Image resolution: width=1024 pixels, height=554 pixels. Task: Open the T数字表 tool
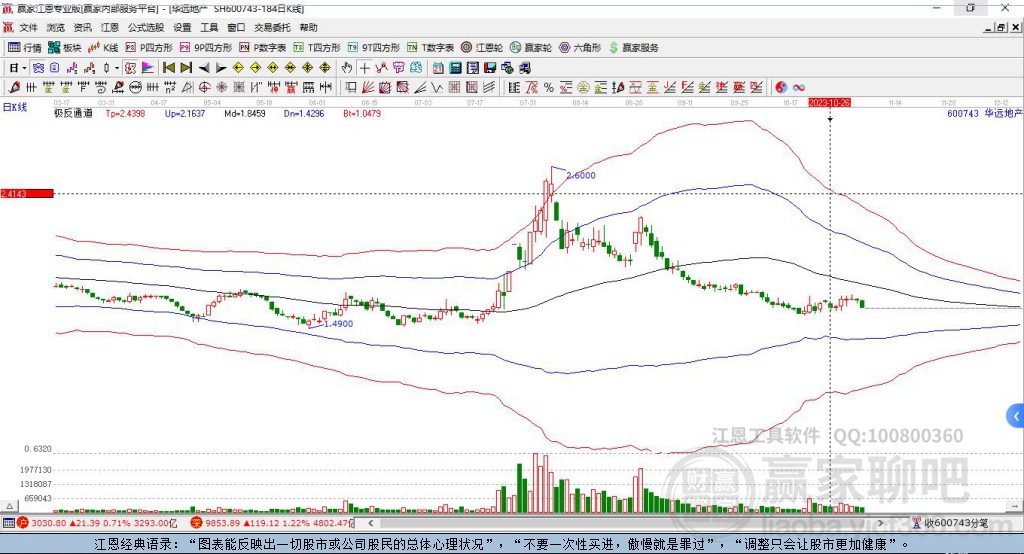coord(430,48)
